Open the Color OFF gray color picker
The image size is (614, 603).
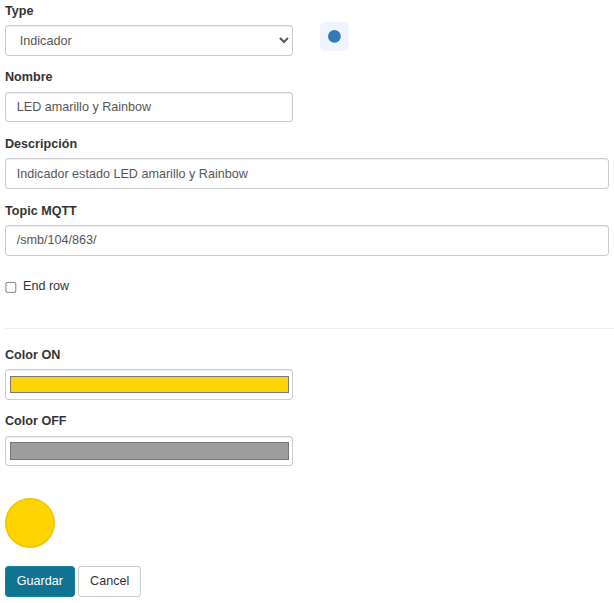click(x=149, y=451)
